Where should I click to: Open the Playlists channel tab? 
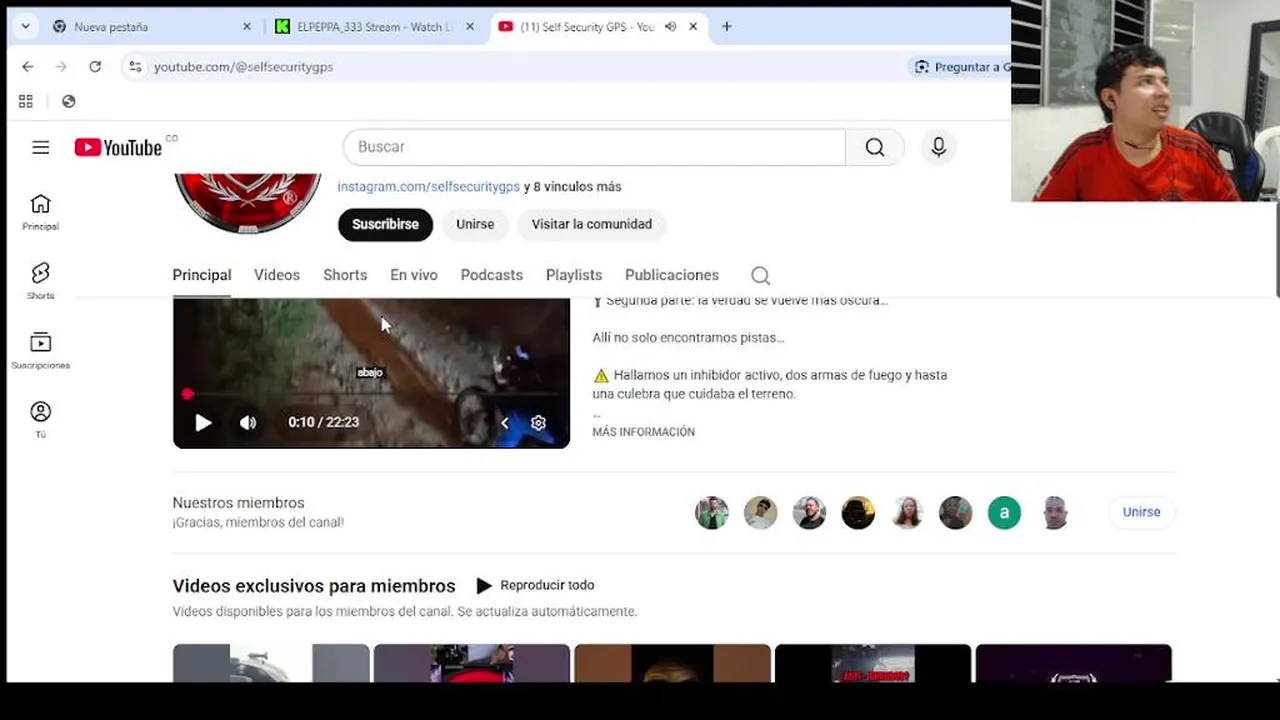[574, 275]
